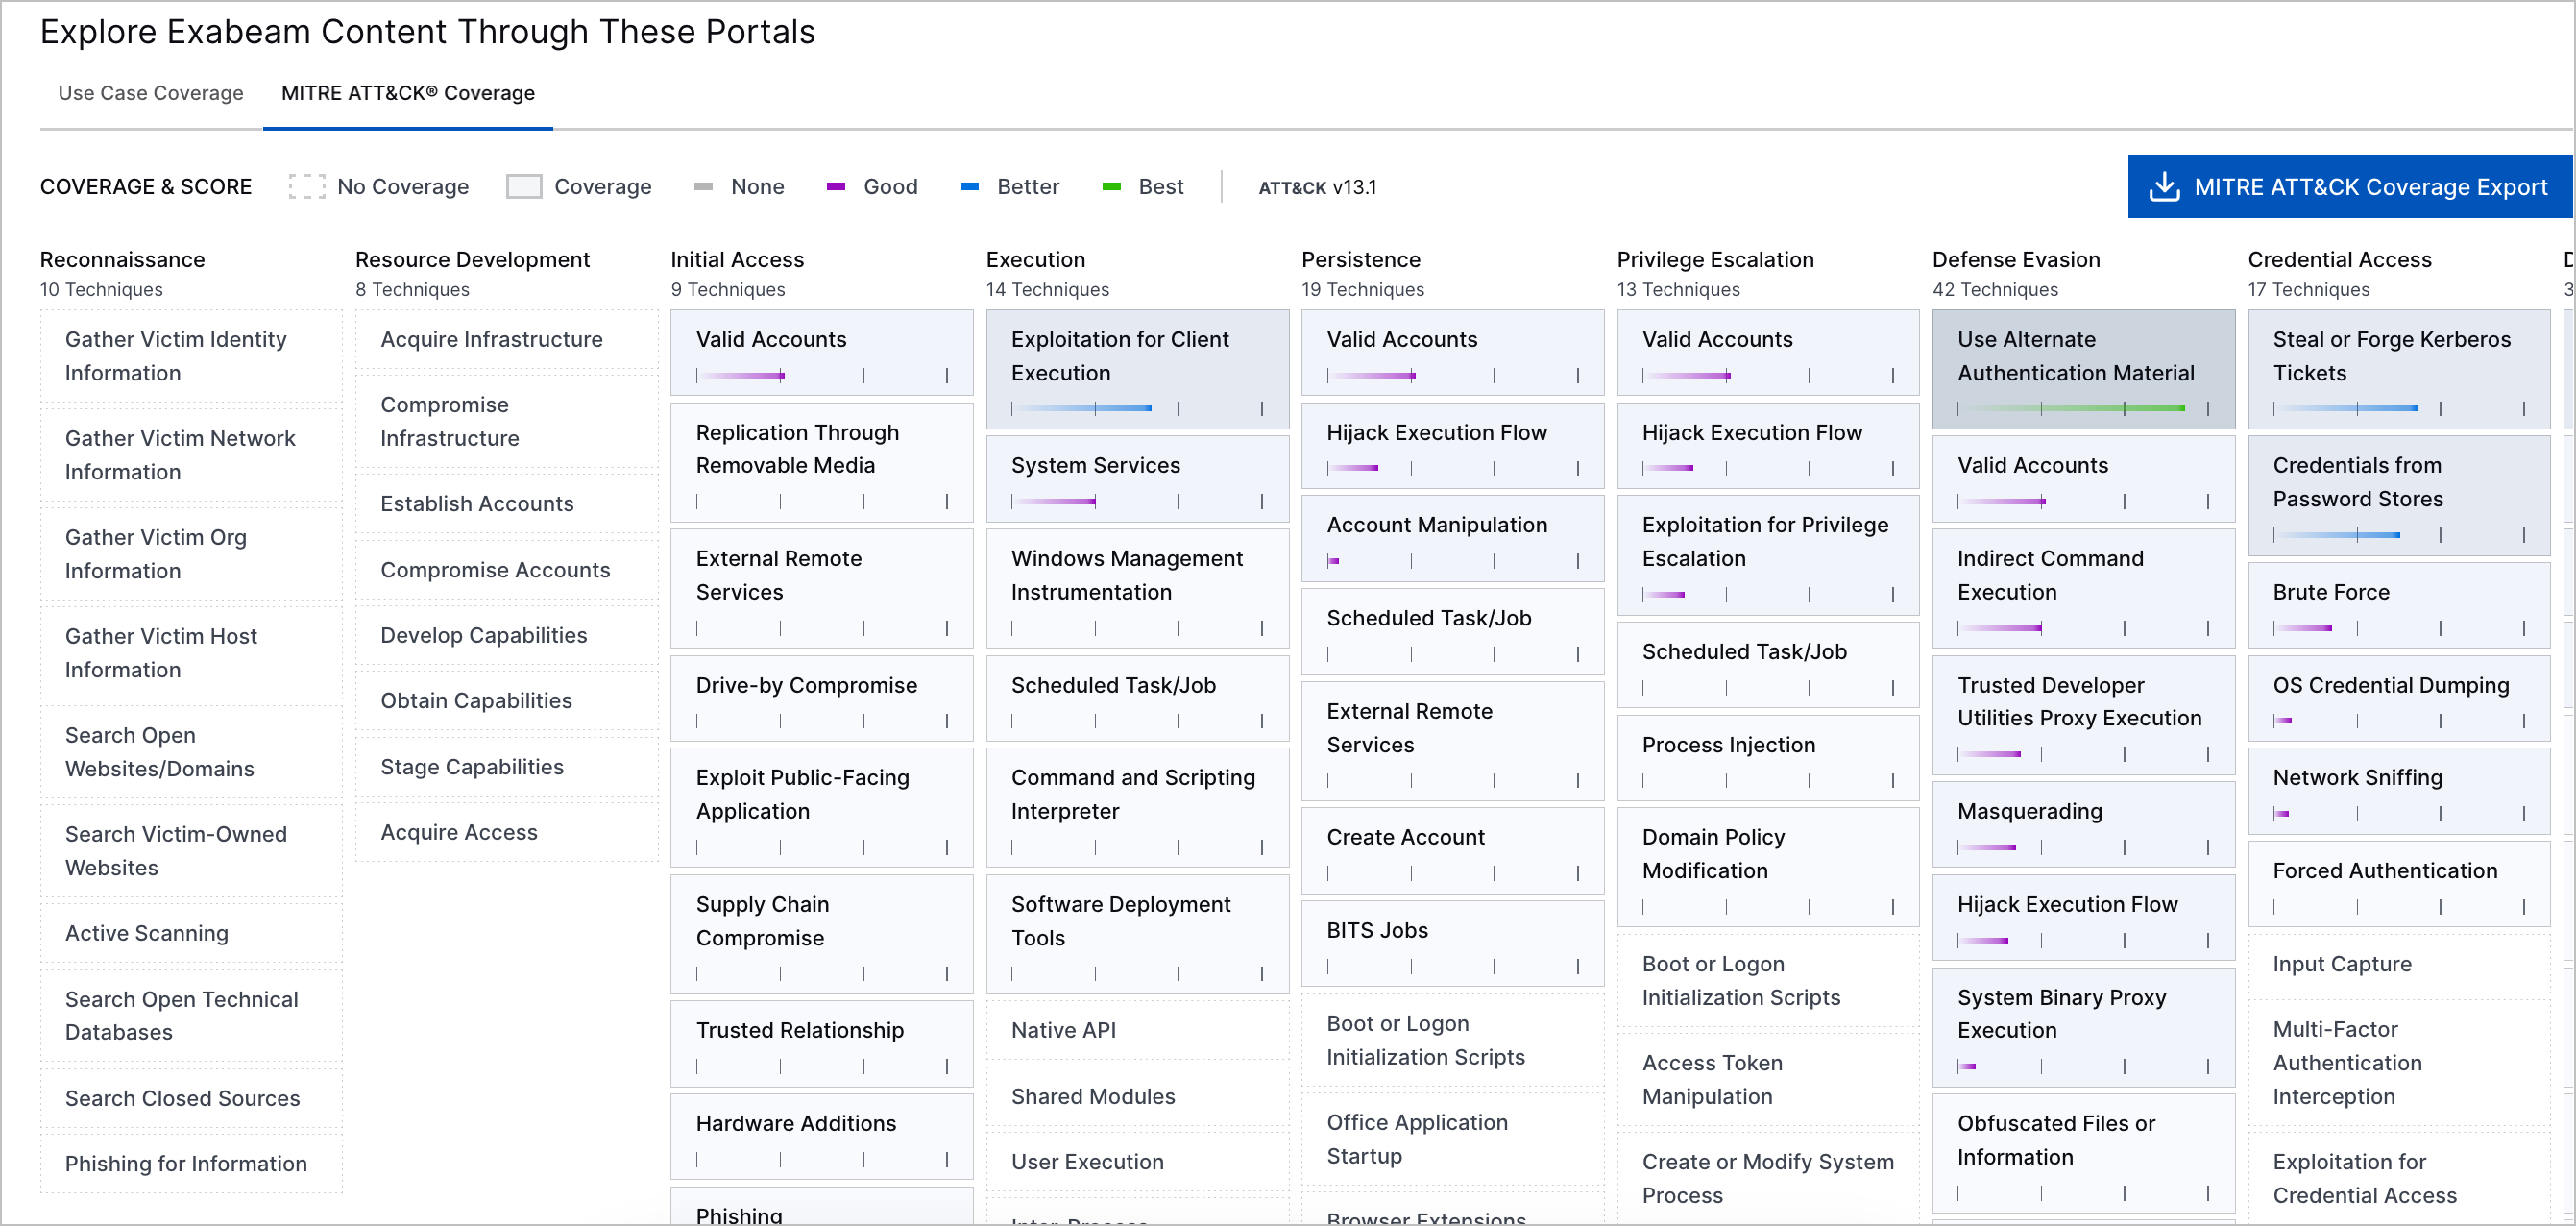Open Exploitation for Privilege Escalation card

[1769, 556]
